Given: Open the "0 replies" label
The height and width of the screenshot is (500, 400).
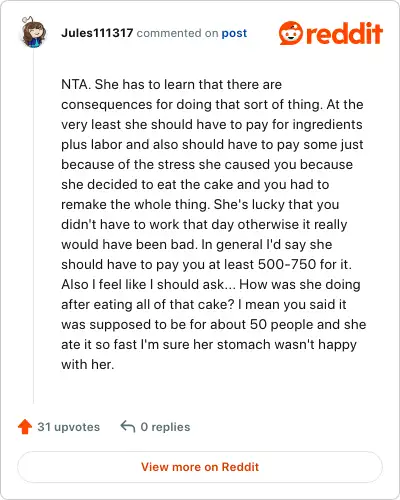Looking at the screenshot, I should pyautogui.click(x=165, y=427).
